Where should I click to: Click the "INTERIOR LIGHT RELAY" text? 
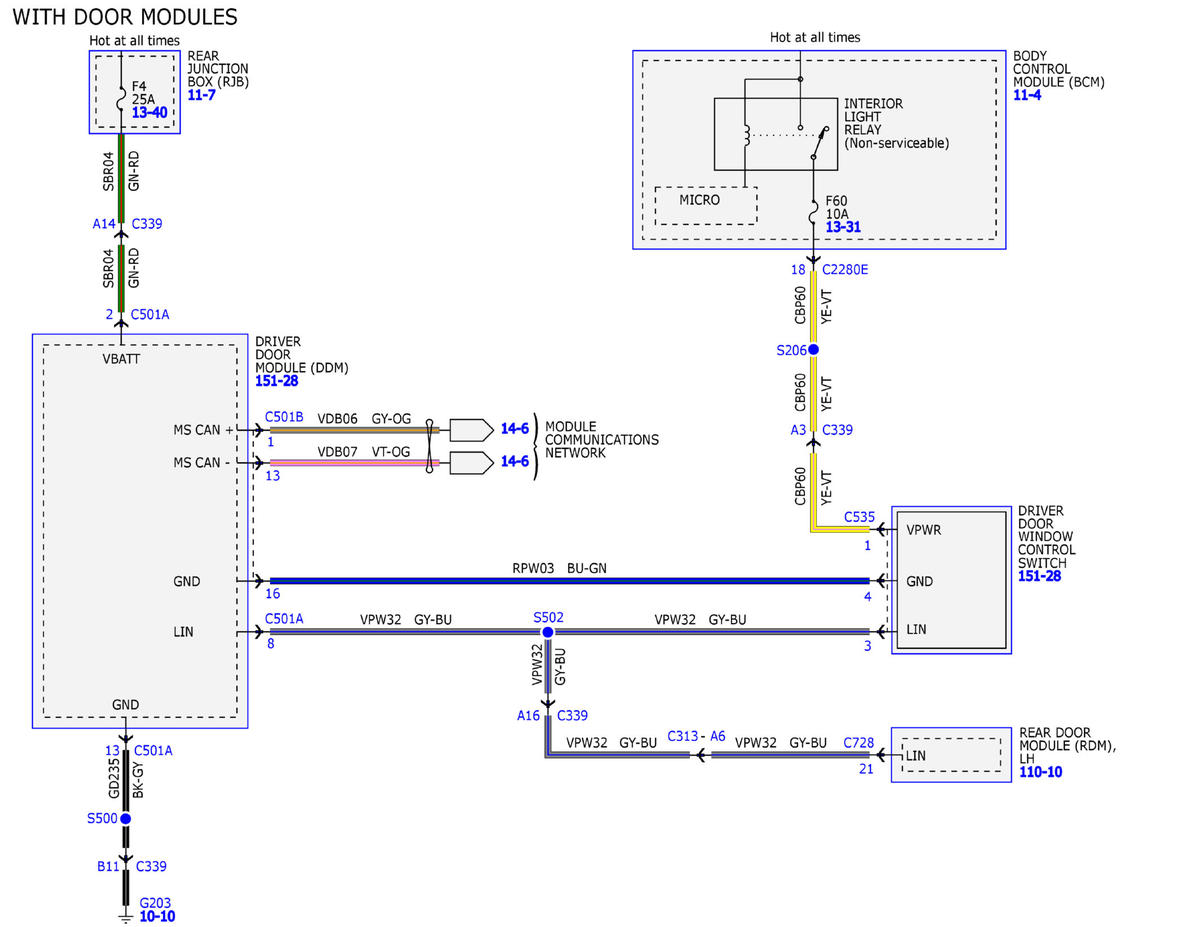(x=873, y=117)
